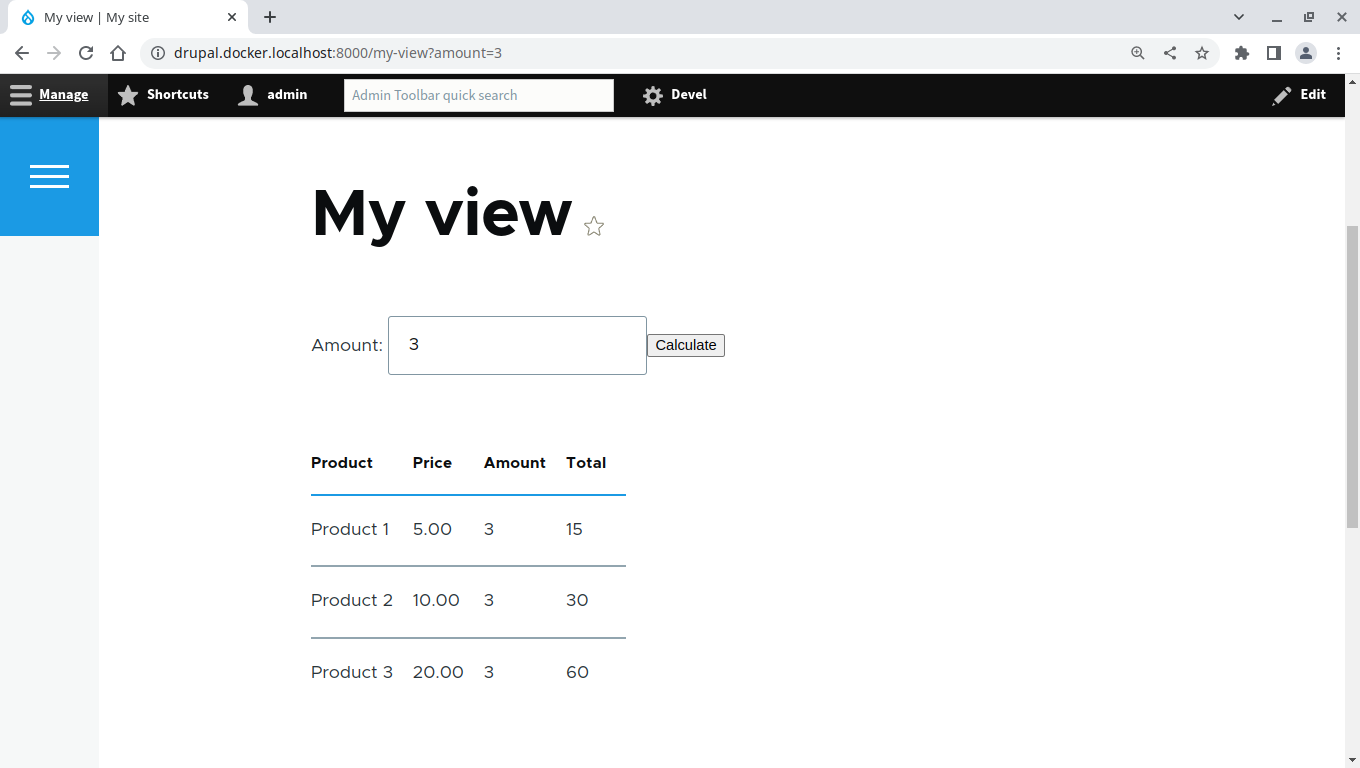Click the Edit pencil toolbar button
The image size is (1360, 768).
(x=1299, y=95)
